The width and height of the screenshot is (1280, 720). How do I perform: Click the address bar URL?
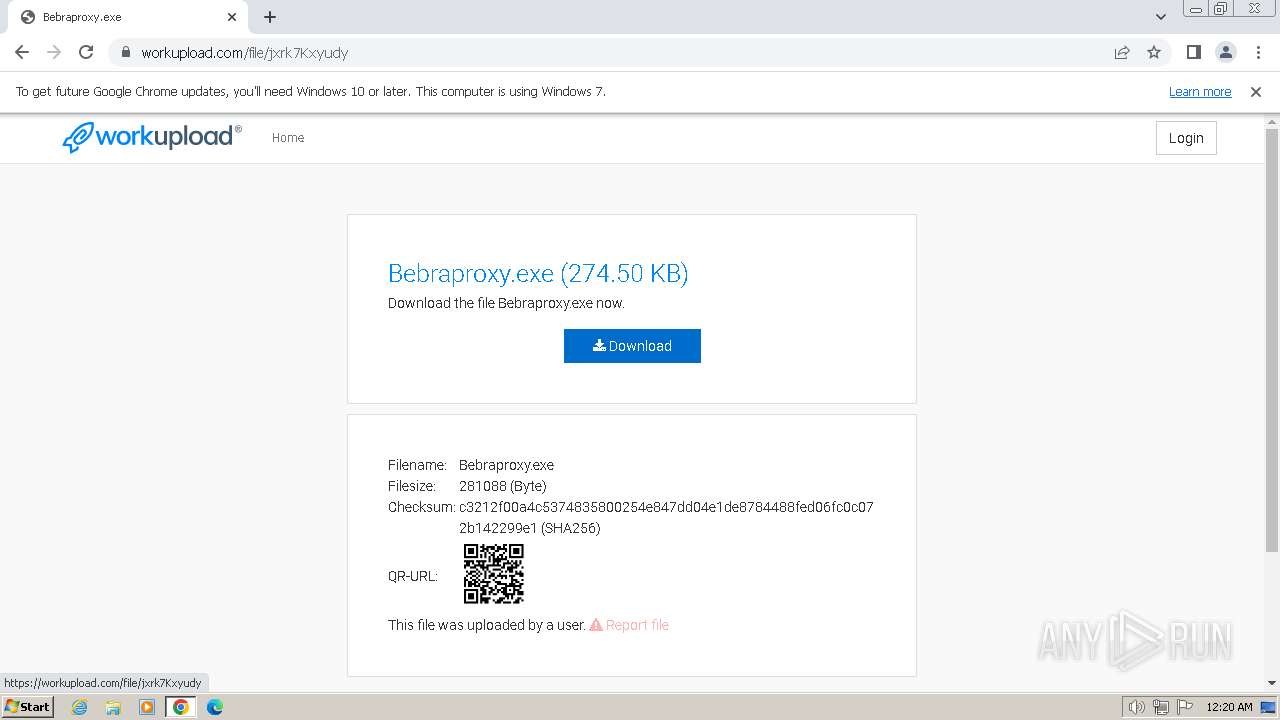pyautogui.click(x=245, y=53)
